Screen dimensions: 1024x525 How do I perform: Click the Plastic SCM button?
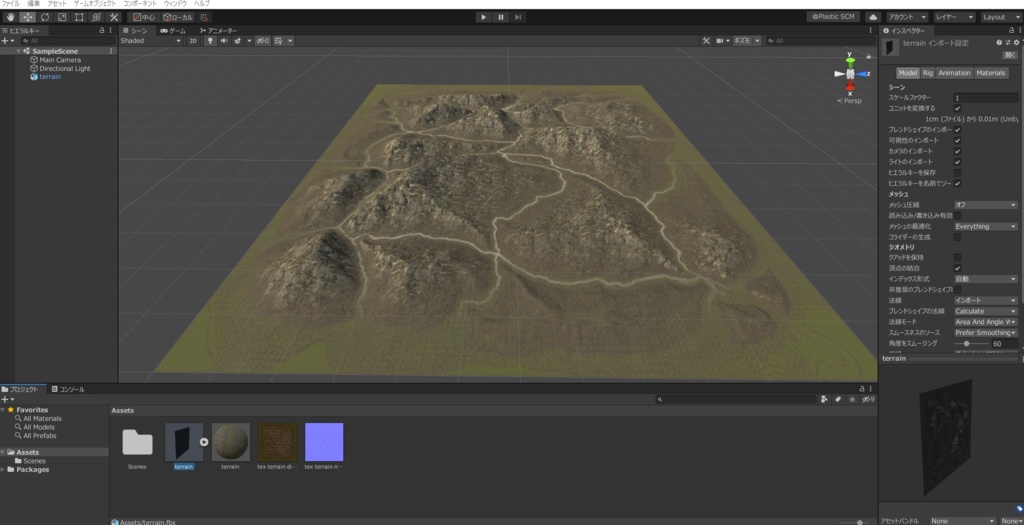(833, 17)
